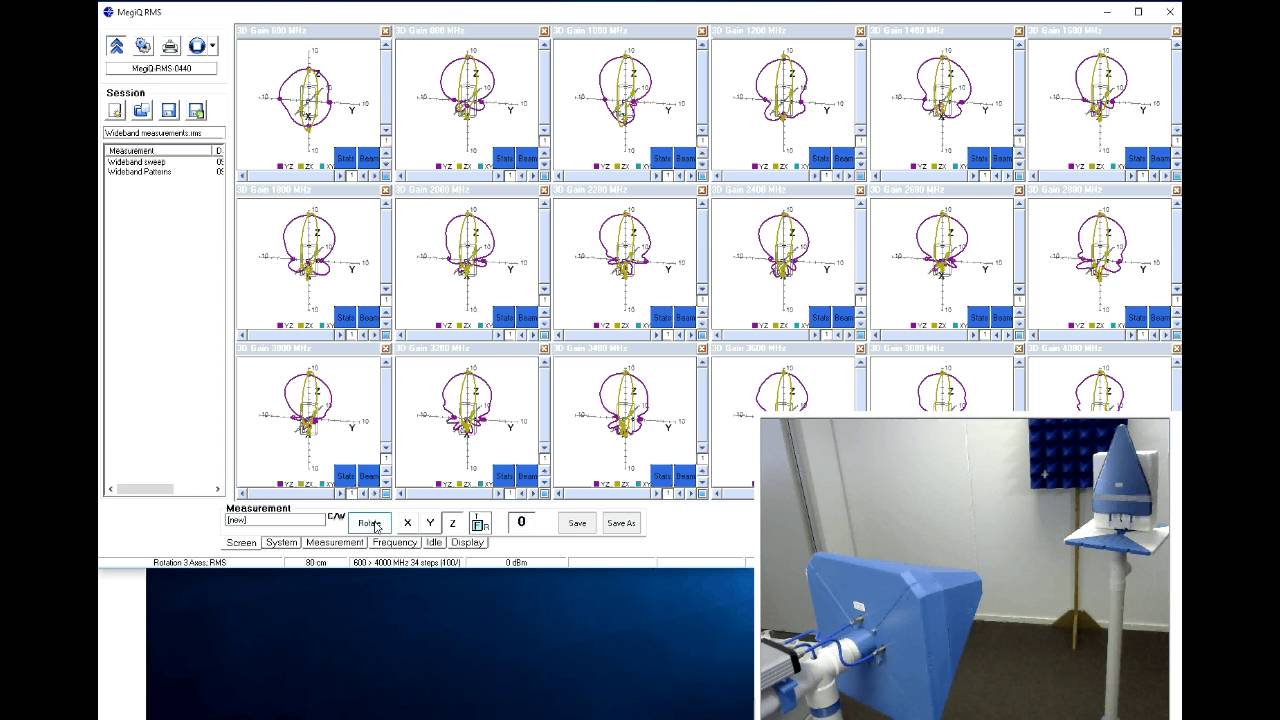1280x720 pixels.
Task: Close the 3D Gain 800 MHz panel
Action: tap(545, 31)
